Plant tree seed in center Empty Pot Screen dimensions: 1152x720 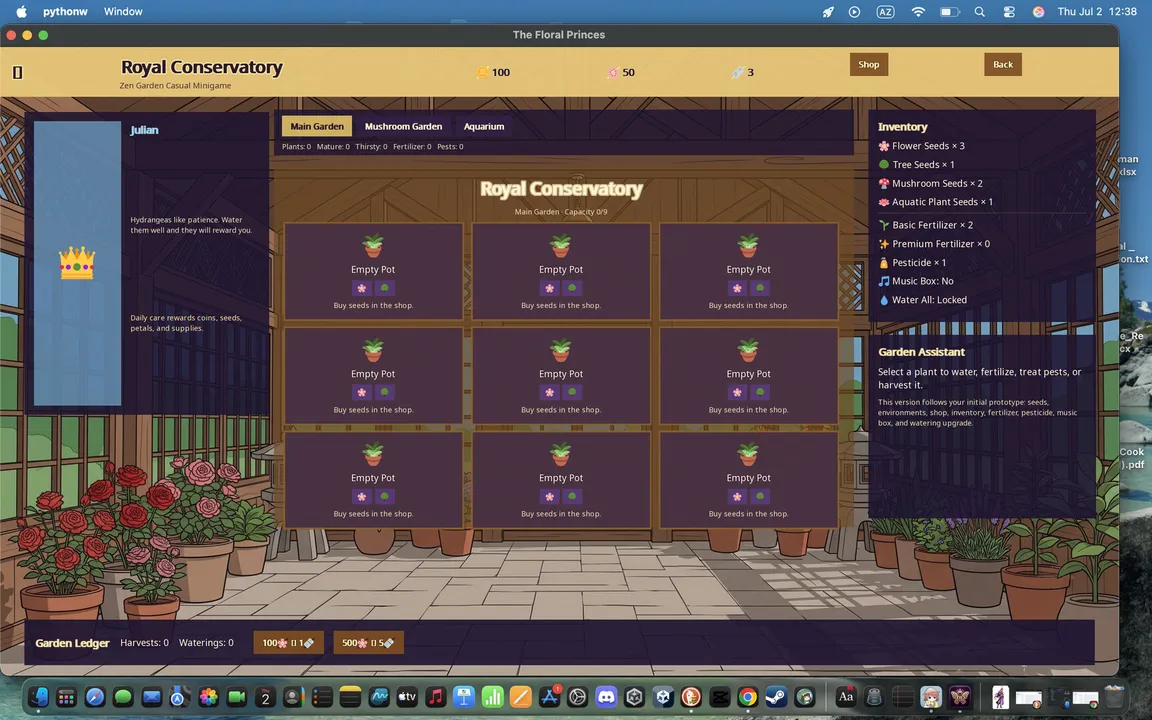click(572, 392)
